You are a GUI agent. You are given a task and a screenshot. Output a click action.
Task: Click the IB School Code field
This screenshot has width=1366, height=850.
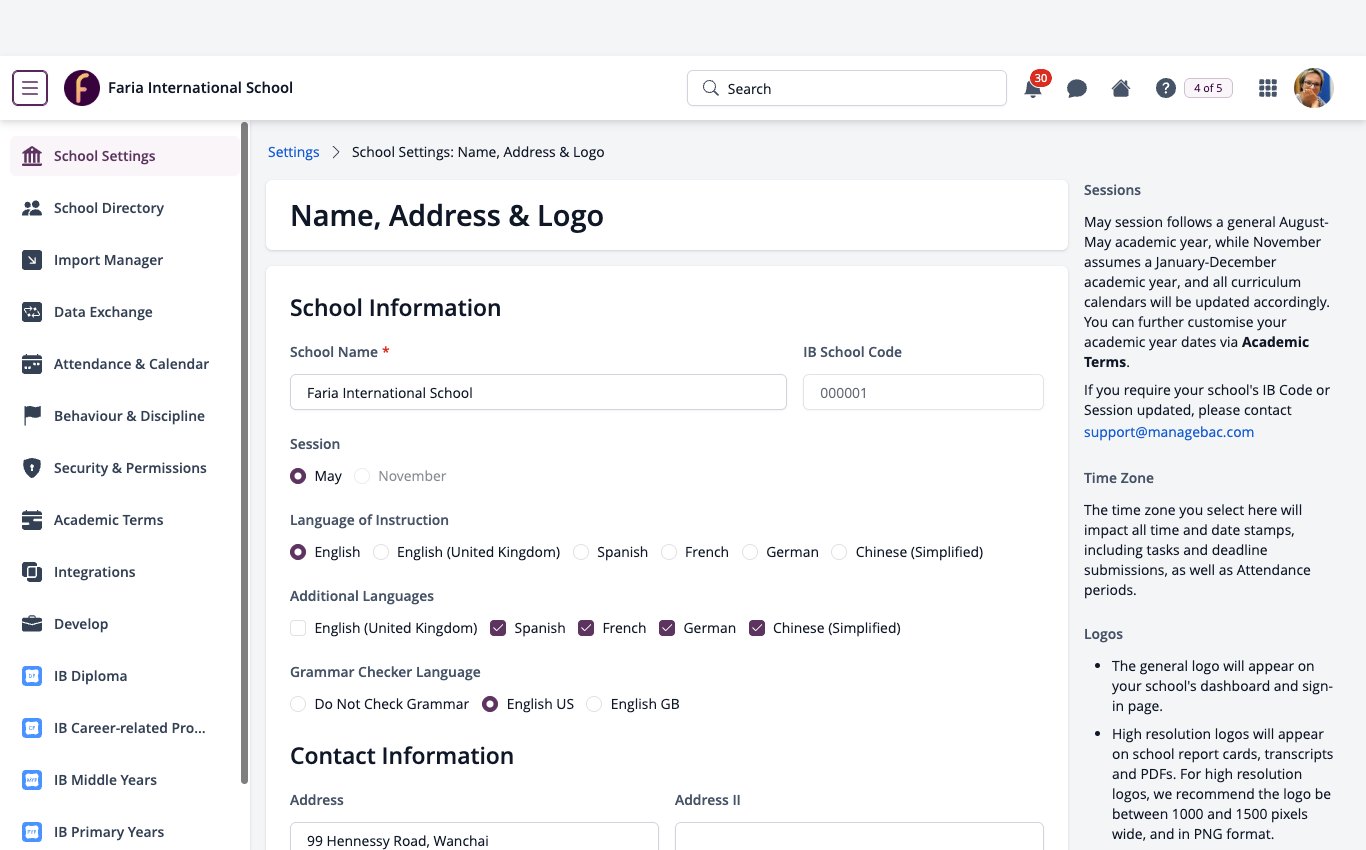coord(923,392)
